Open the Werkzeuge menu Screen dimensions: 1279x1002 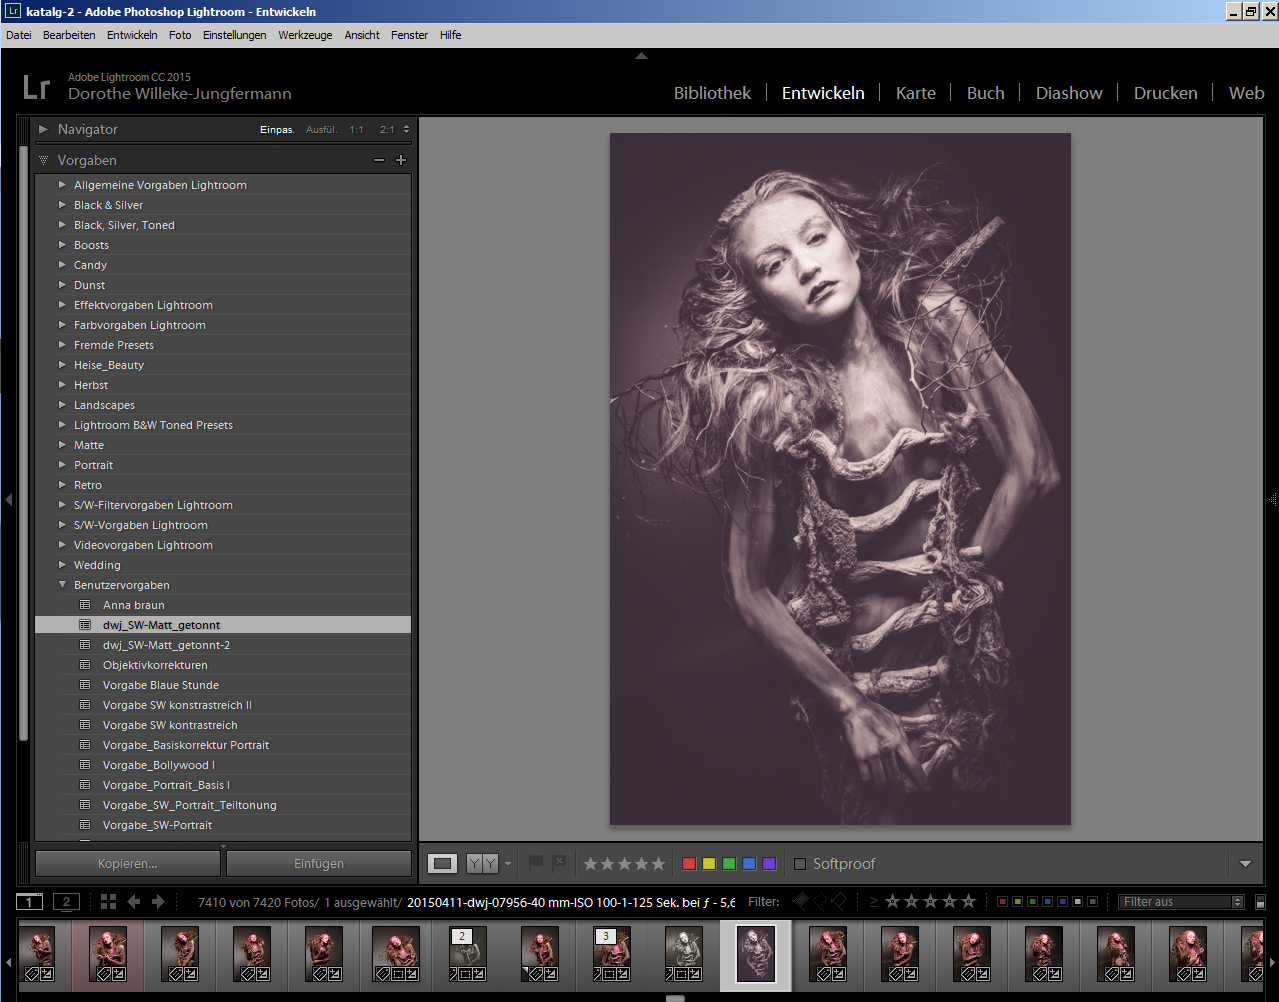tap(305, 35)
